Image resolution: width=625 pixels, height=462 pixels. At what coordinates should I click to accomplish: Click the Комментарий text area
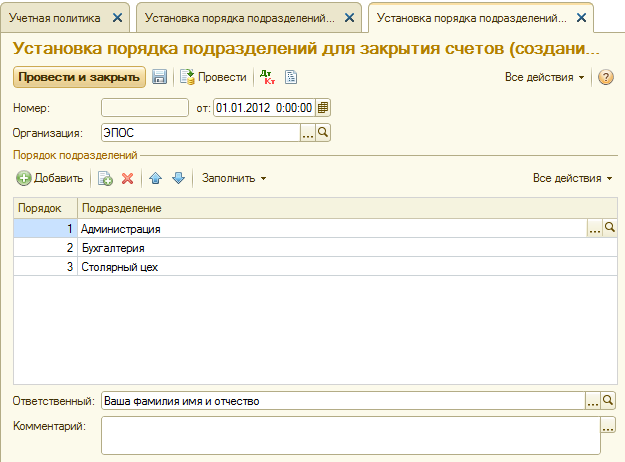[351, 435]
